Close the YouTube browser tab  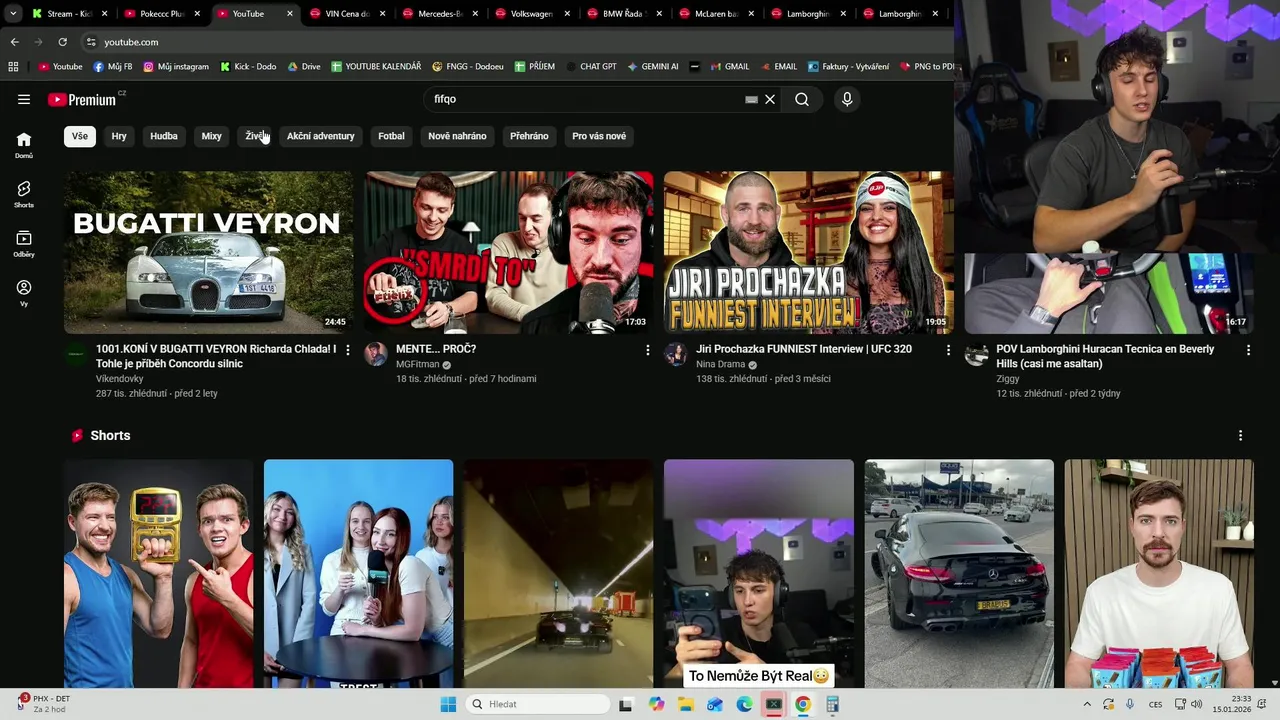pos(290,14)
